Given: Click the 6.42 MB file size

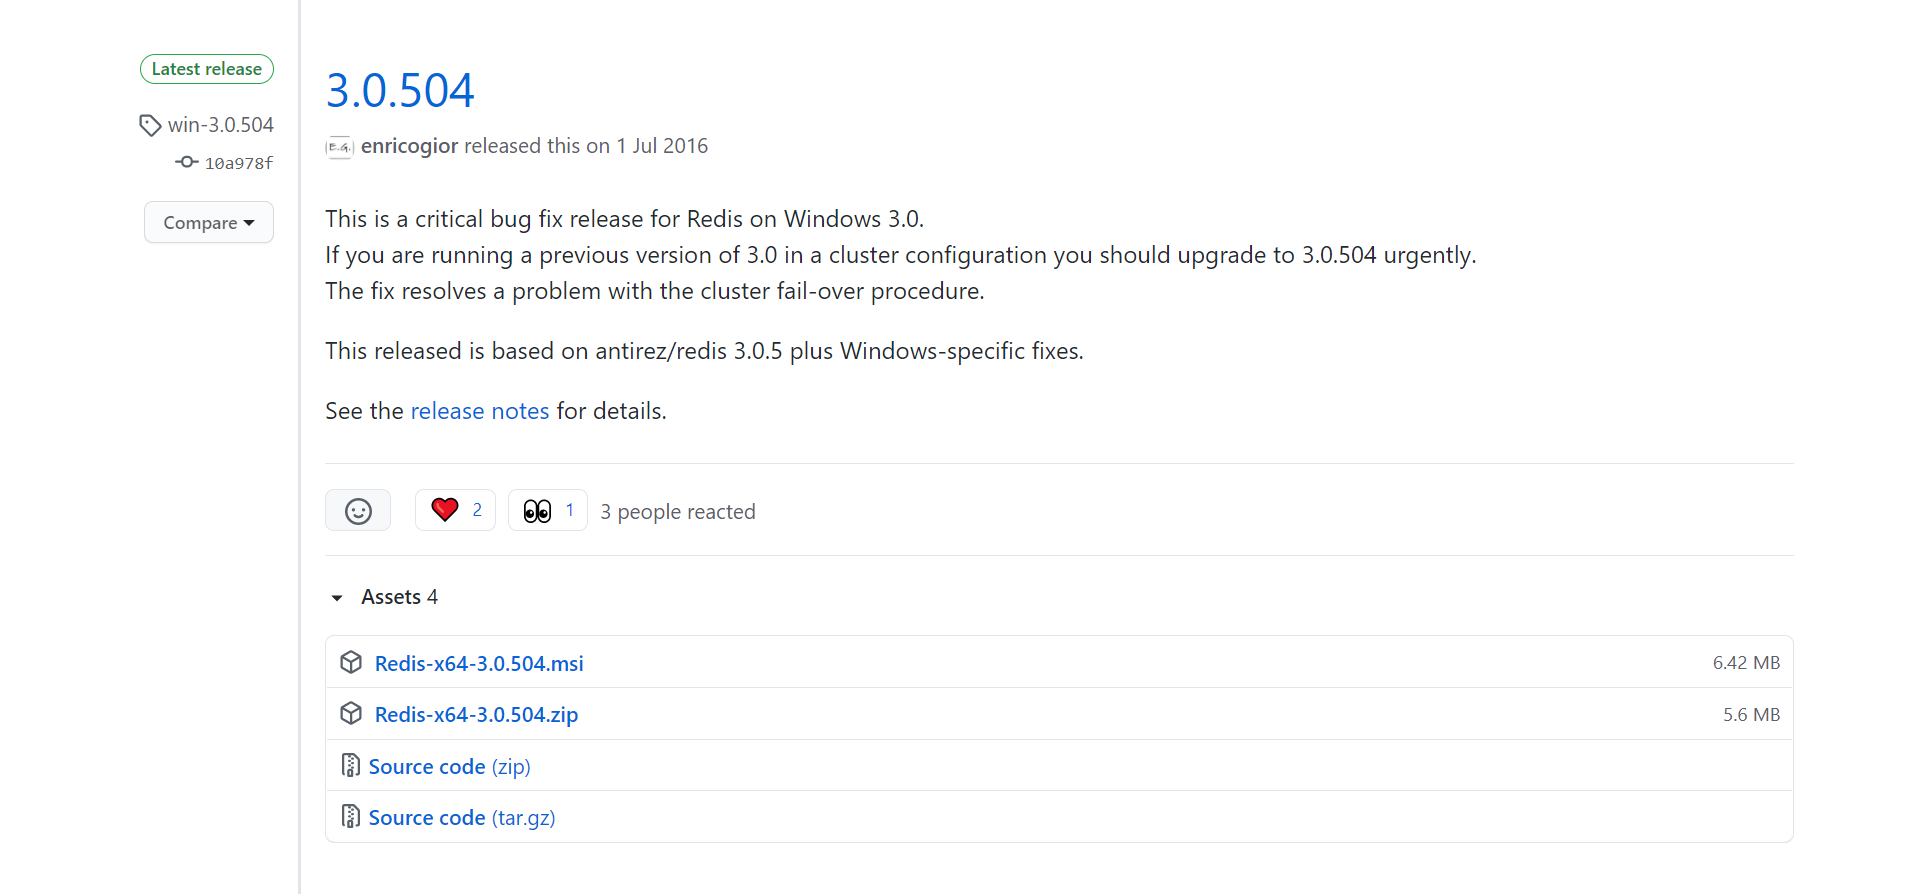Looking at the screenshot, I should click(1746, 663).
